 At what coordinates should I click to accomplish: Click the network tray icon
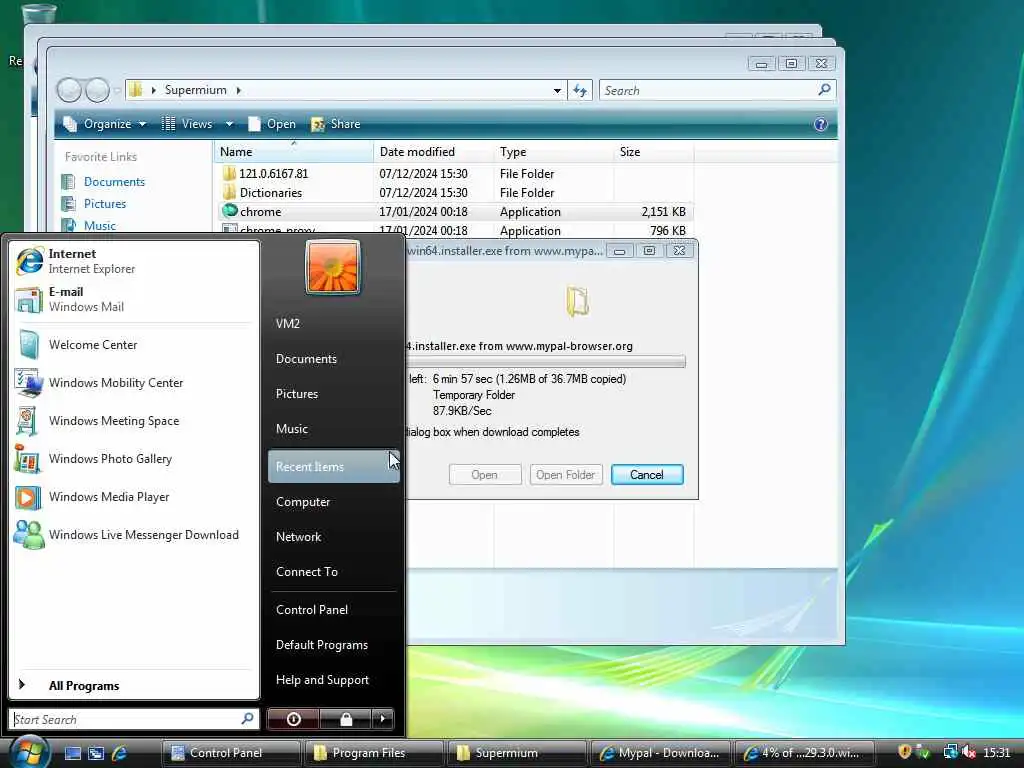951,752
